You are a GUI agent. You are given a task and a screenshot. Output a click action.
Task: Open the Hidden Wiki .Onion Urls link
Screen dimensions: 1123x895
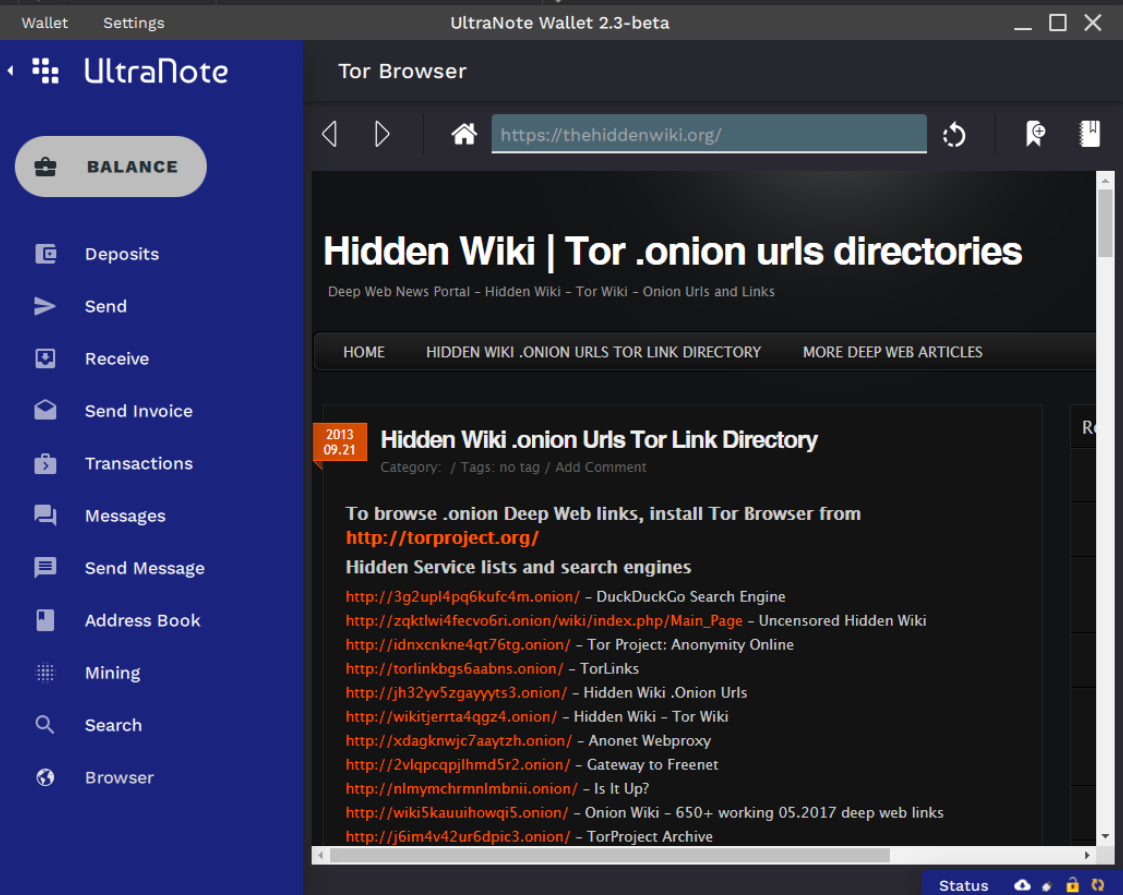click(x=456, y=693)
